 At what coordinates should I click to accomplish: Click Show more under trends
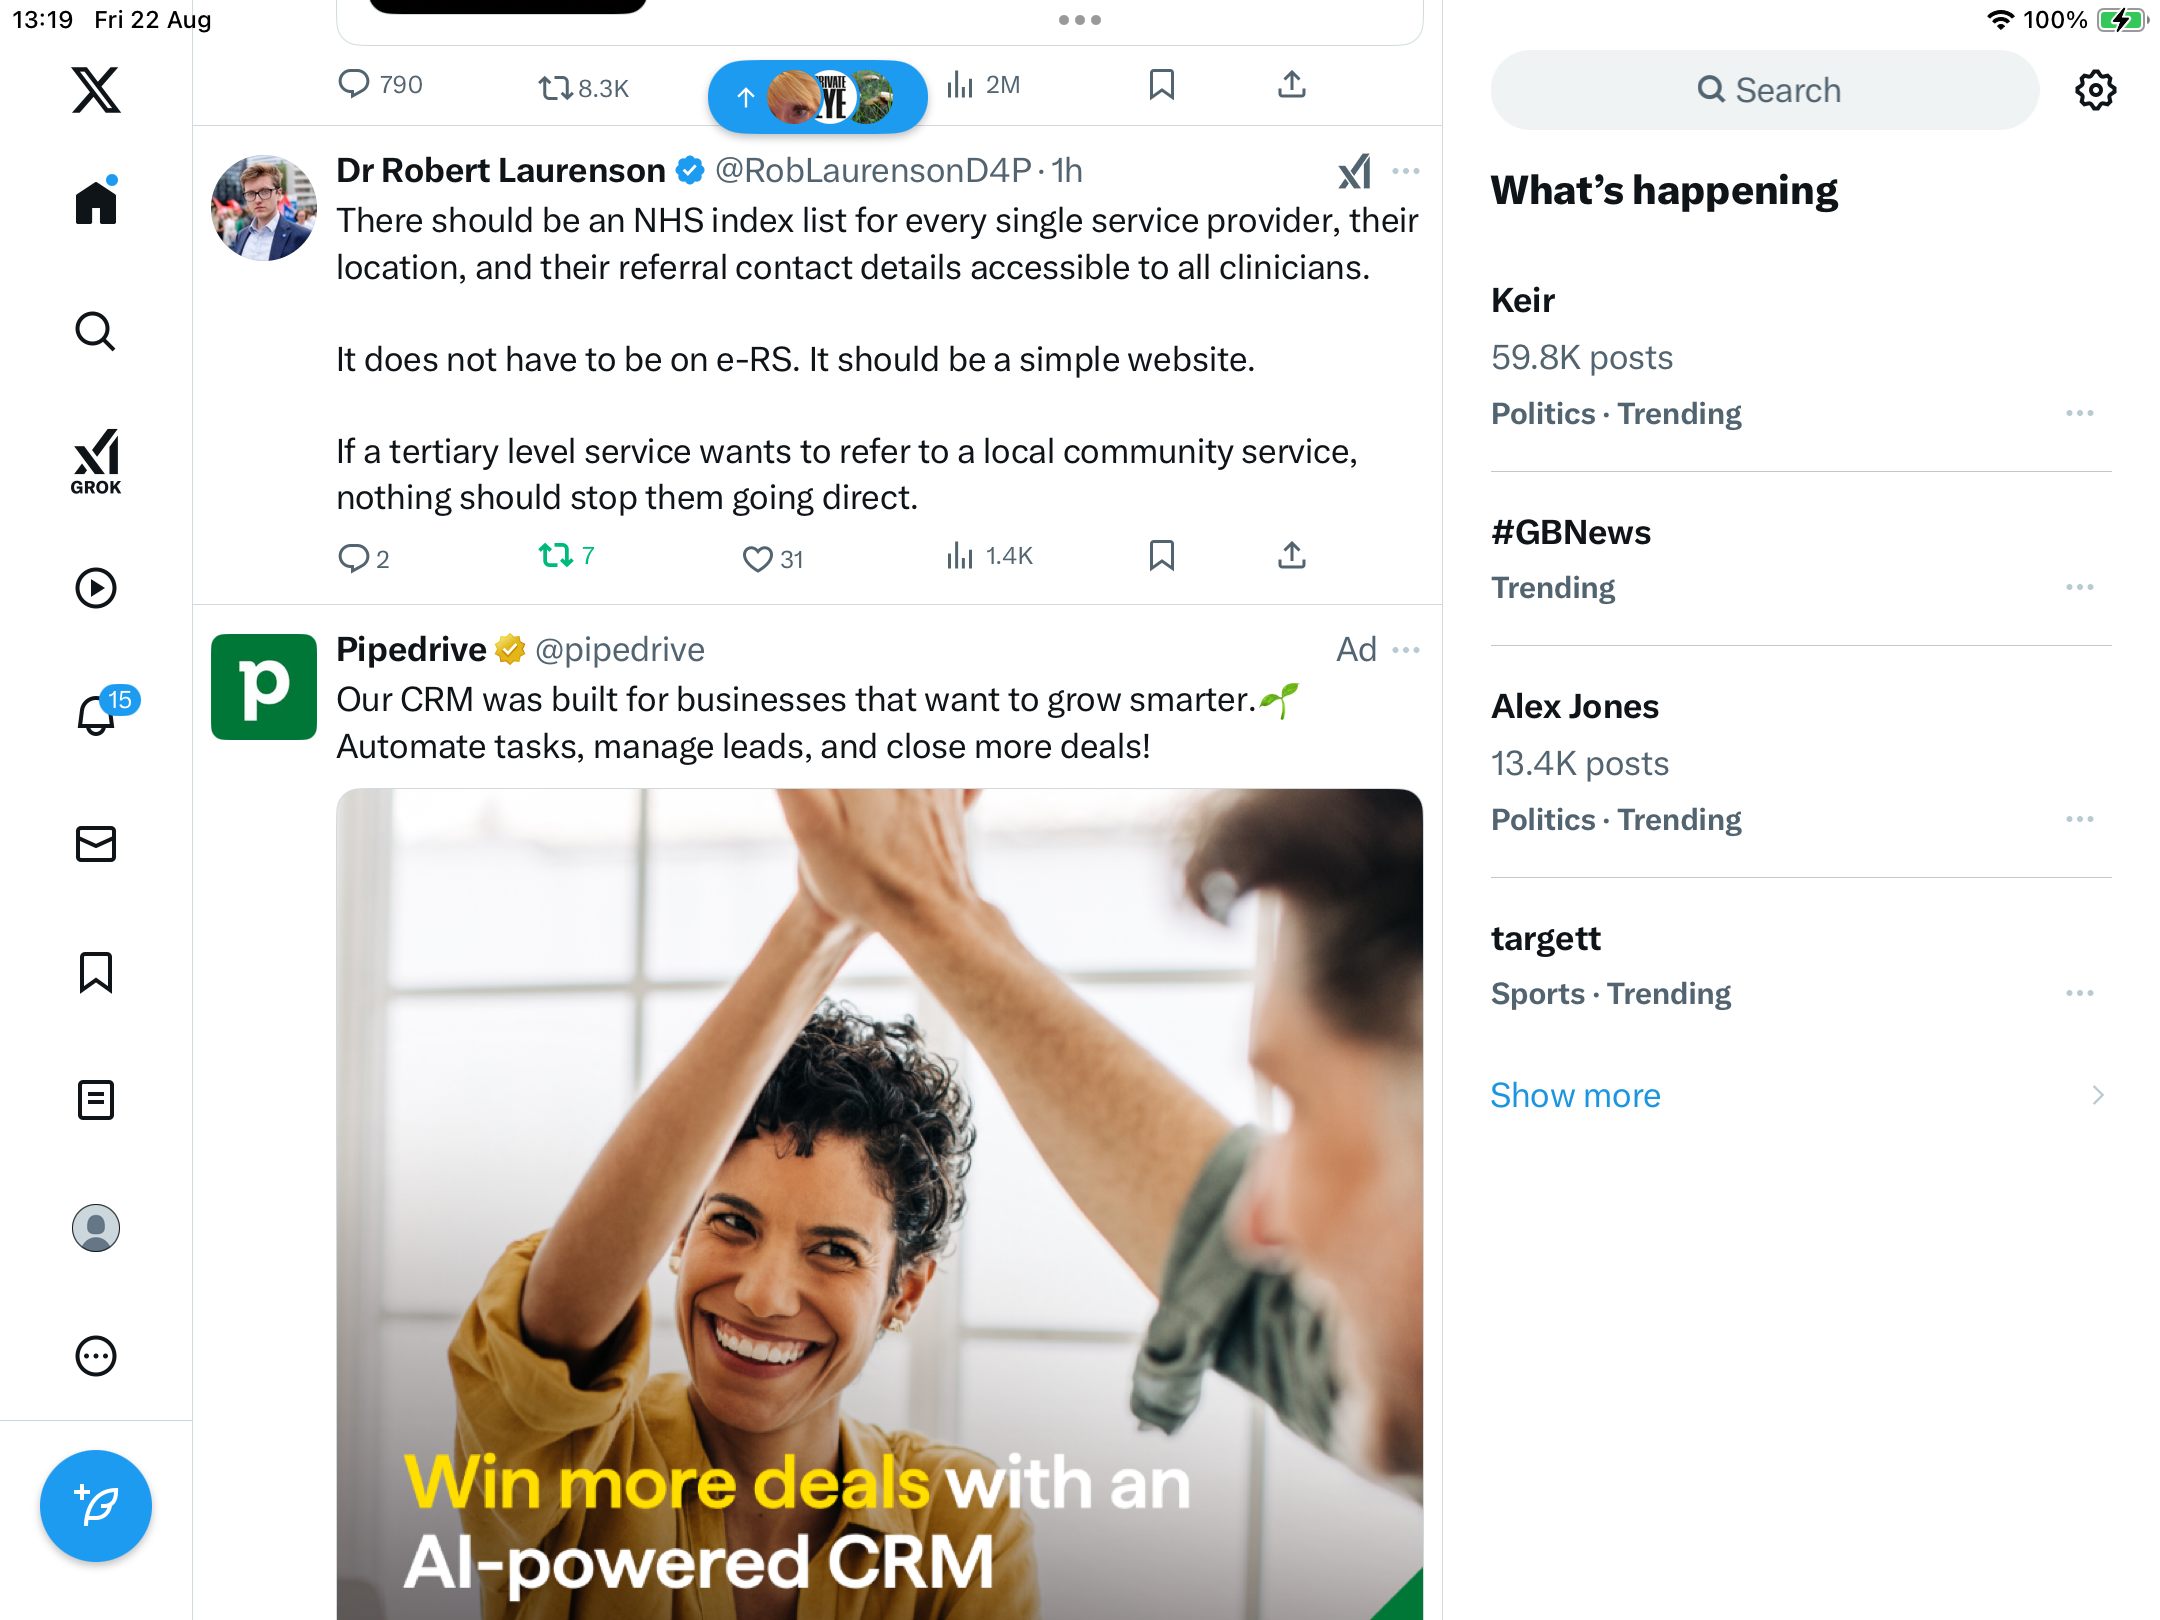pos(1575,1095)
